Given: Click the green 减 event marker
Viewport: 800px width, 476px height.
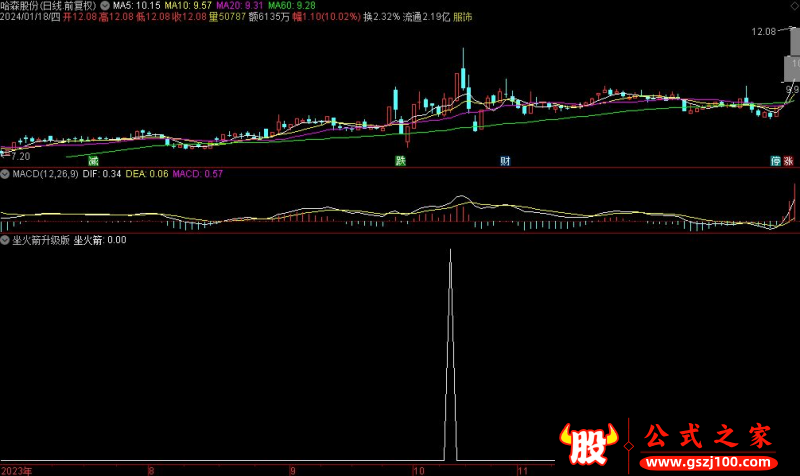Looking at the screenshot, I should (93, 161).
